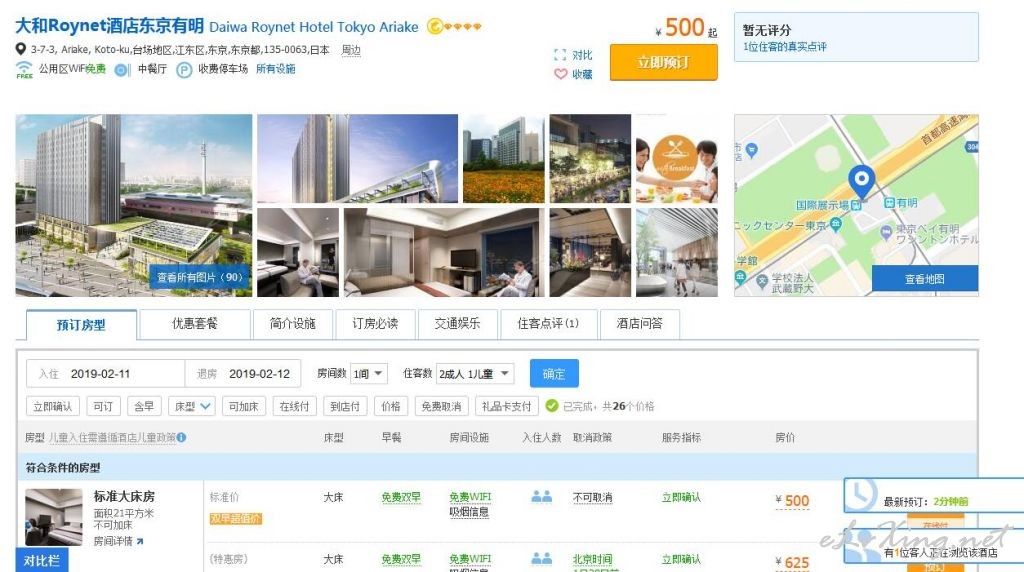1024x572 pixels.
Task: Expand the 床型 bed type filter dropdown
Action: click(193, 406)
